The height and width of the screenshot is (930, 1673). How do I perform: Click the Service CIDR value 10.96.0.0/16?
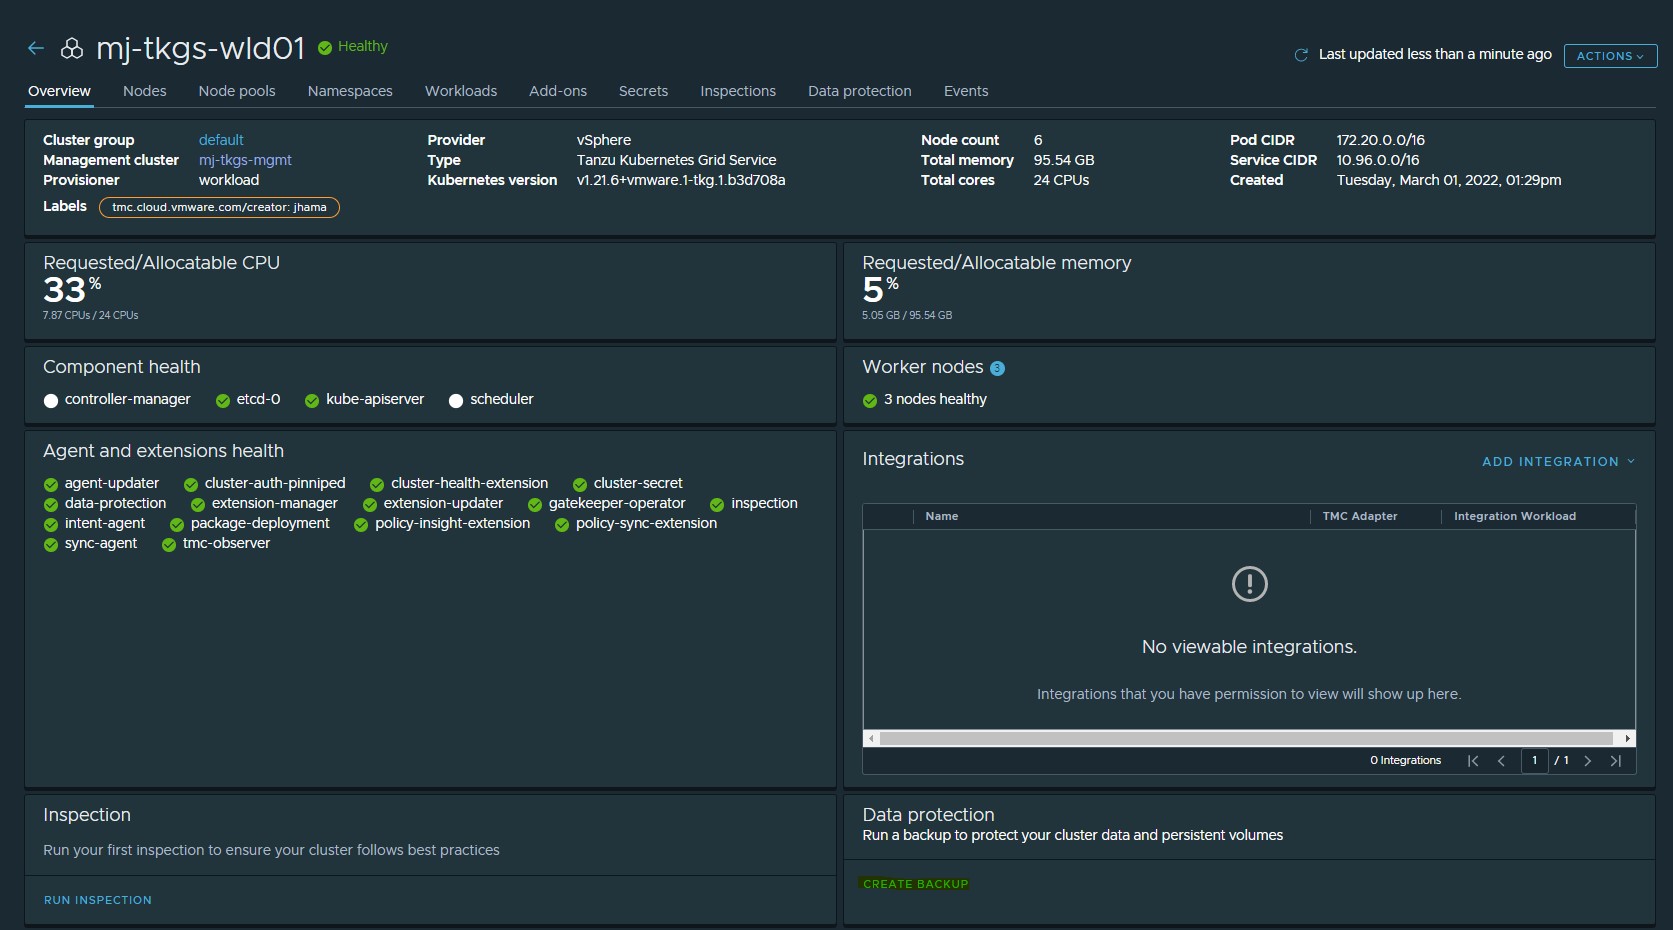(1378, 160)
